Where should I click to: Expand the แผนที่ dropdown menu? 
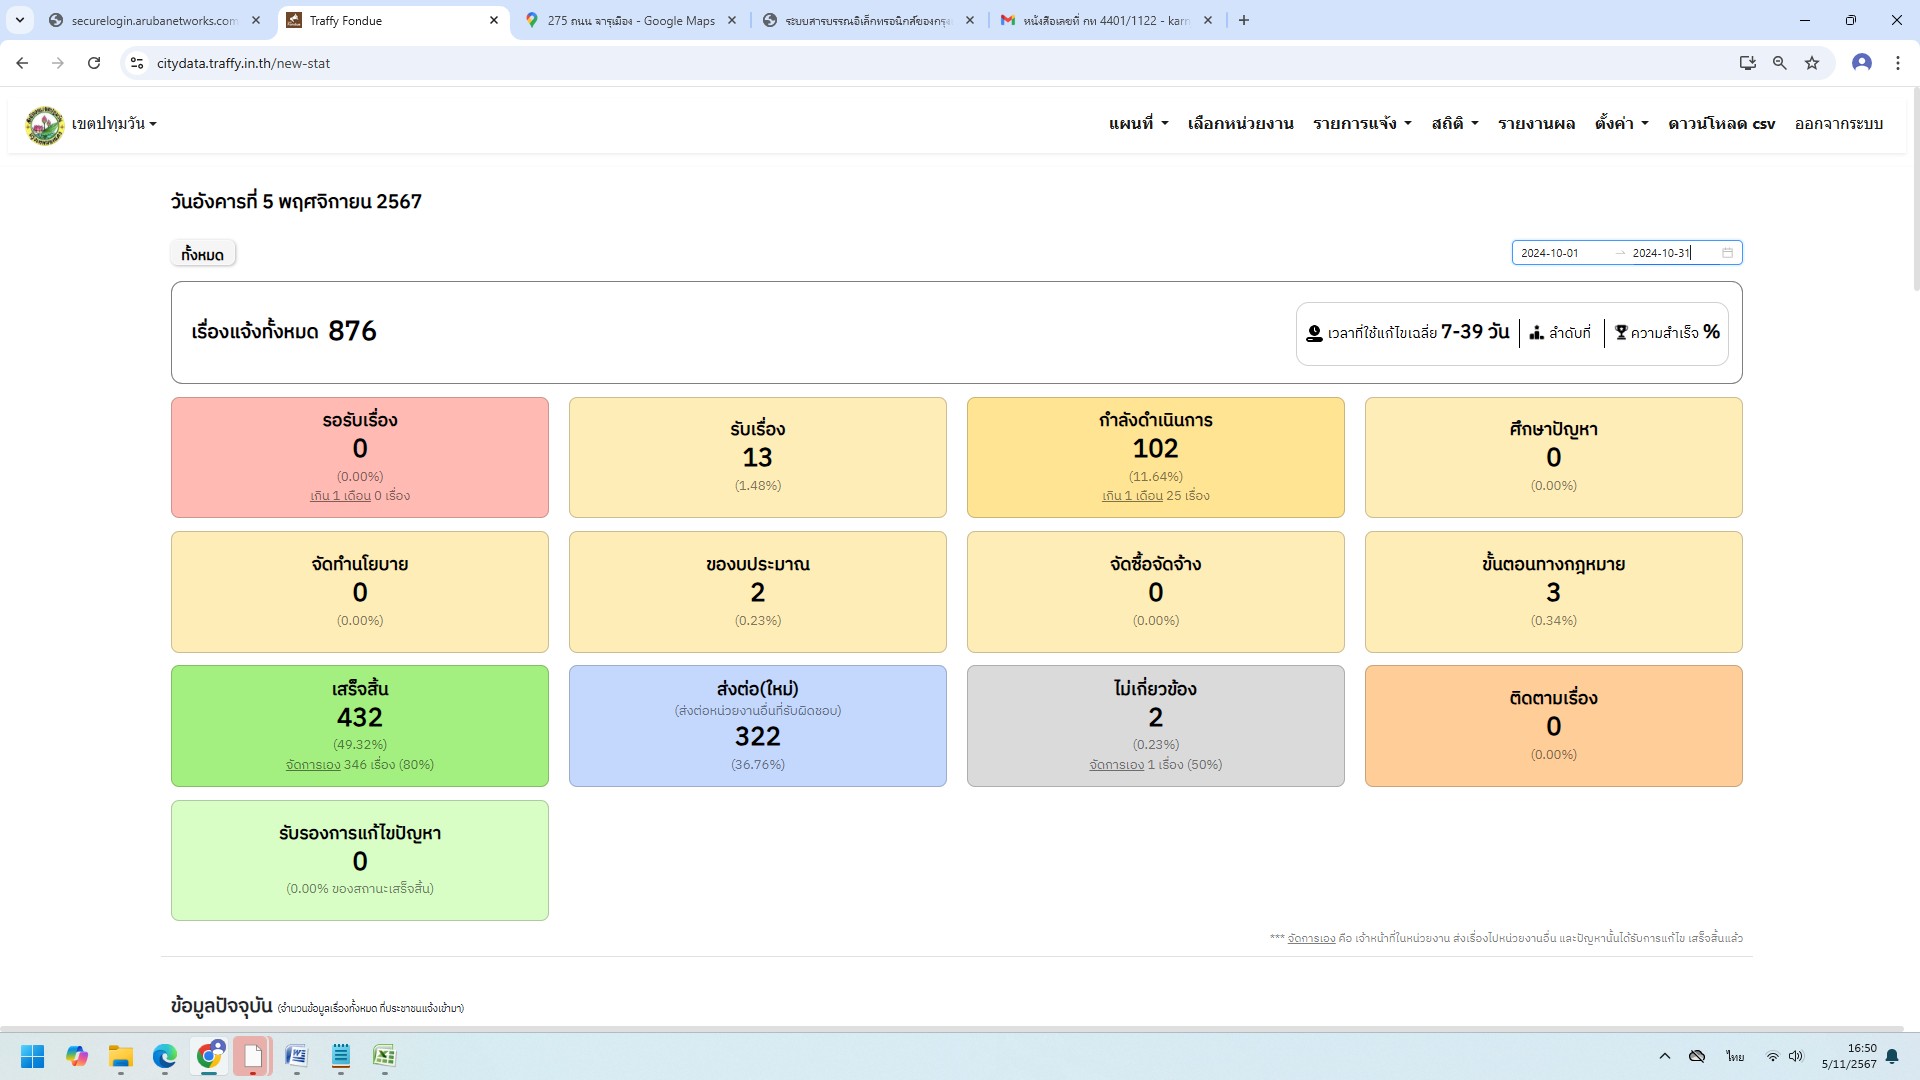tap(1138, 124)
